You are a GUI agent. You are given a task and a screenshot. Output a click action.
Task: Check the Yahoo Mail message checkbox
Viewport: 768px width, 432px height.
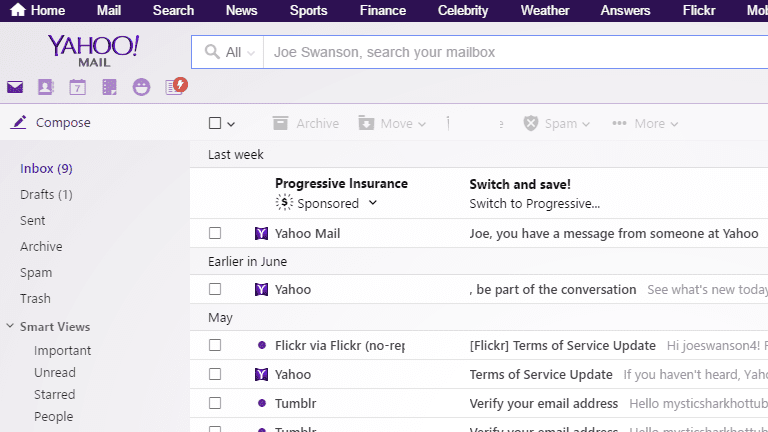[215, 233]
